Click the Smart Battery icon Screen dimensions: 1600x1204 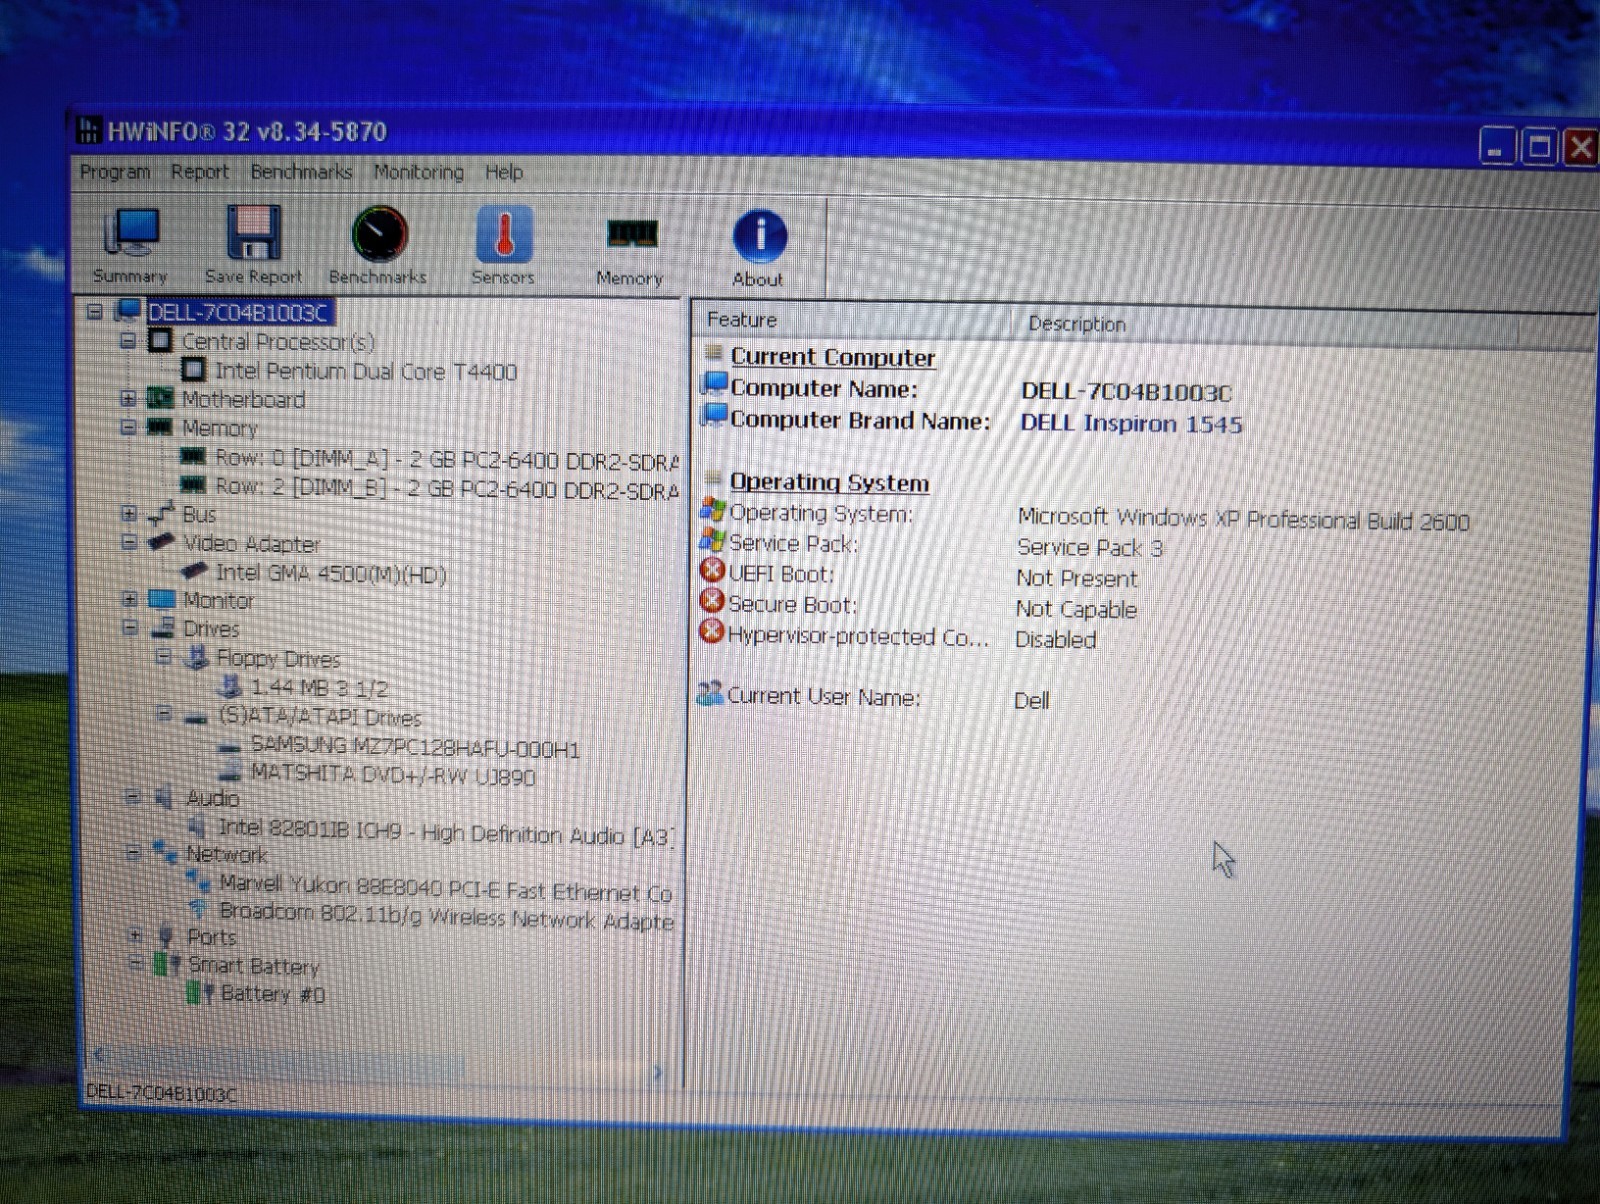167,965
